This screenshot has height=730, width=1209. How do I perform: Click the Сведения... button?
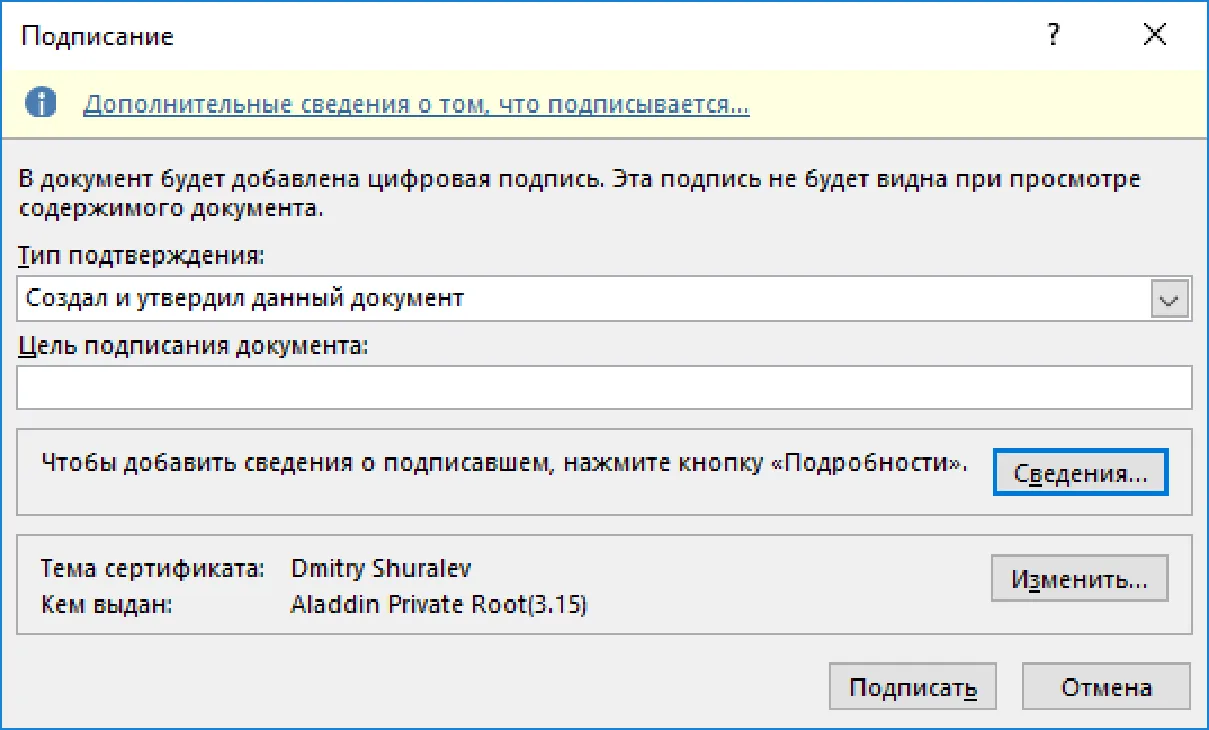pos(1080,473)
